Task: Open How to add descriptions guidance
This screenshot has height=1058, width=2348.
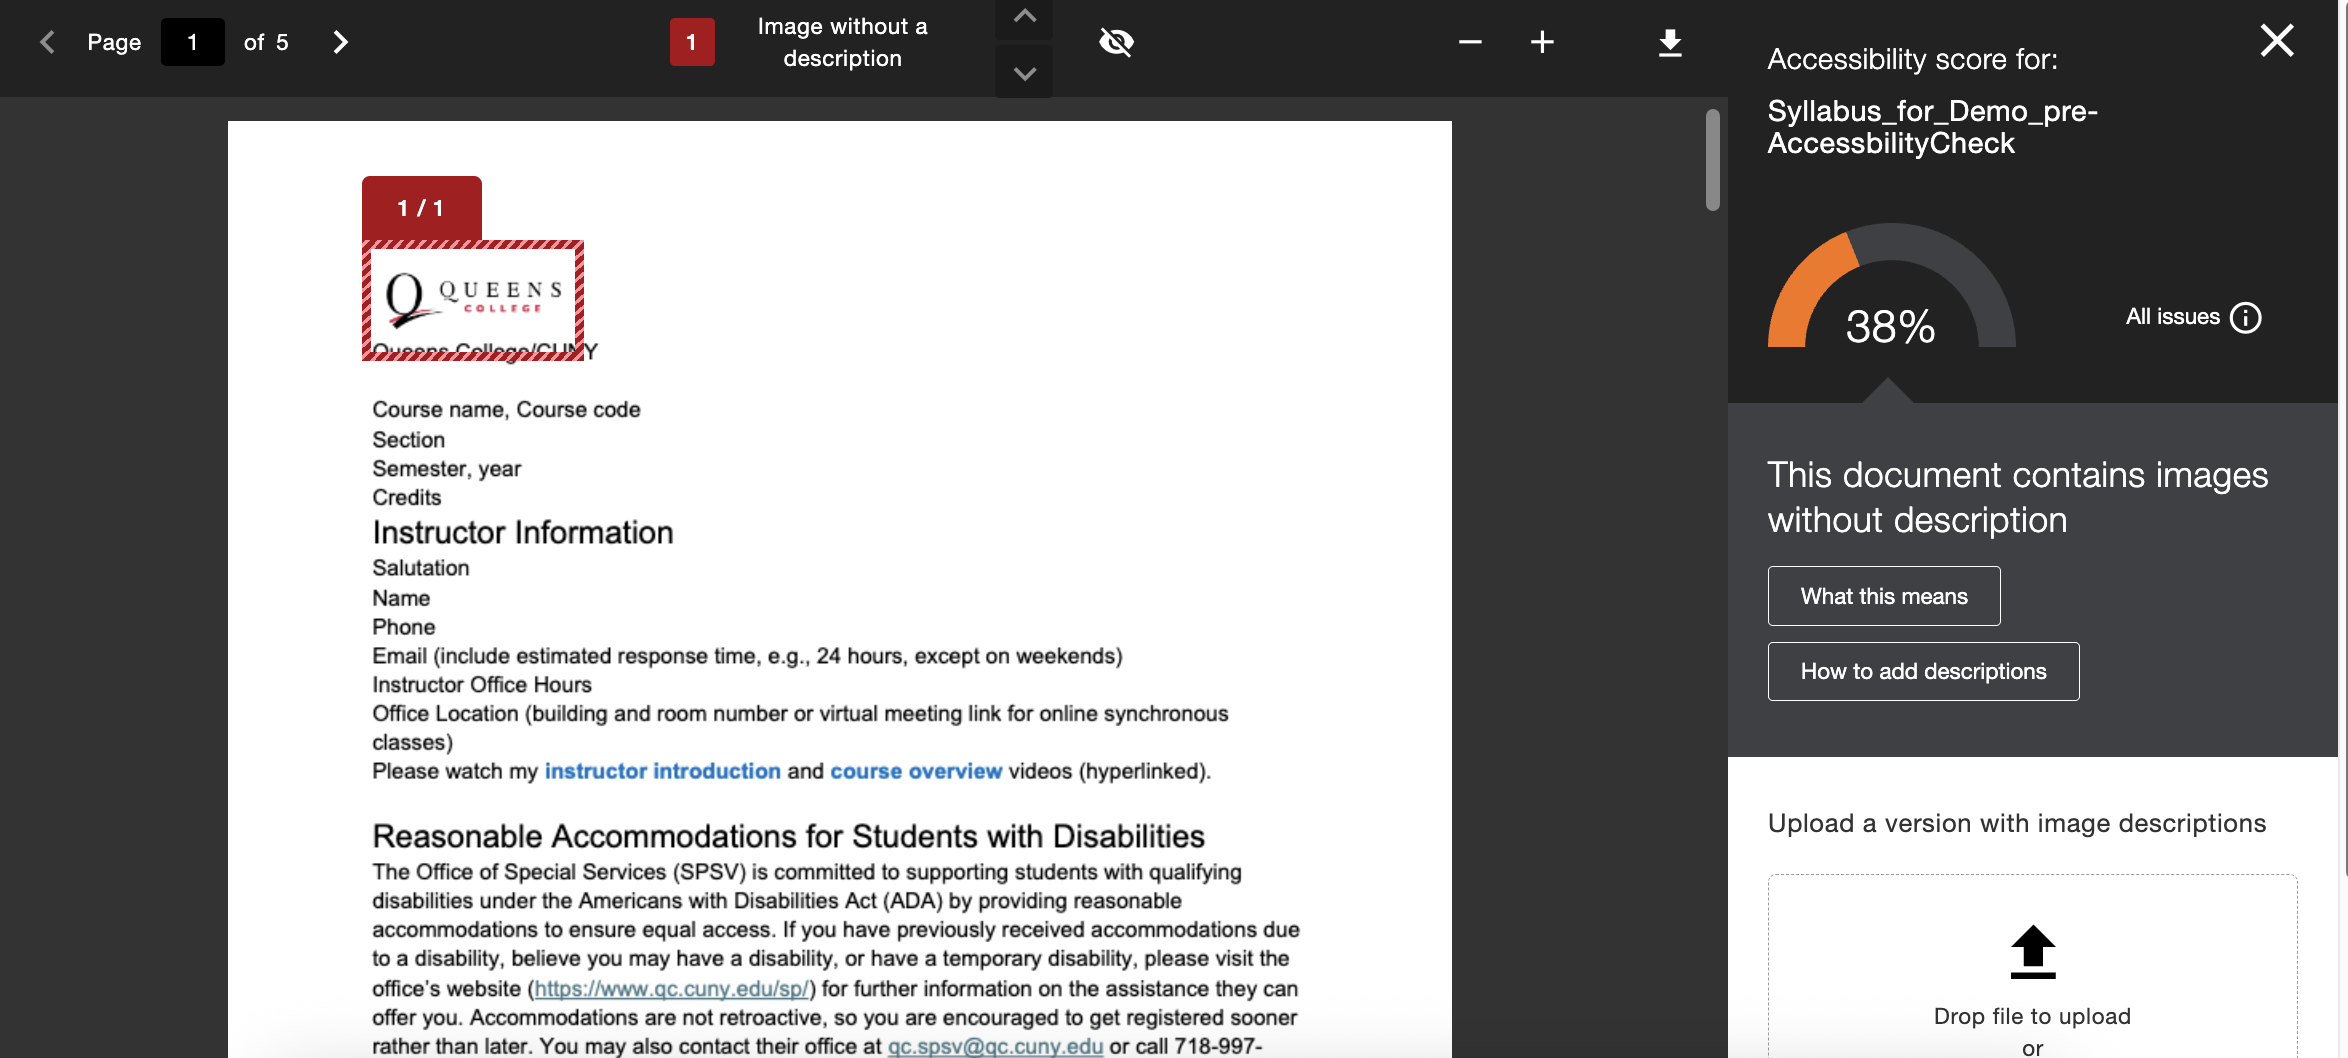Action: (x=1923, y=671)
